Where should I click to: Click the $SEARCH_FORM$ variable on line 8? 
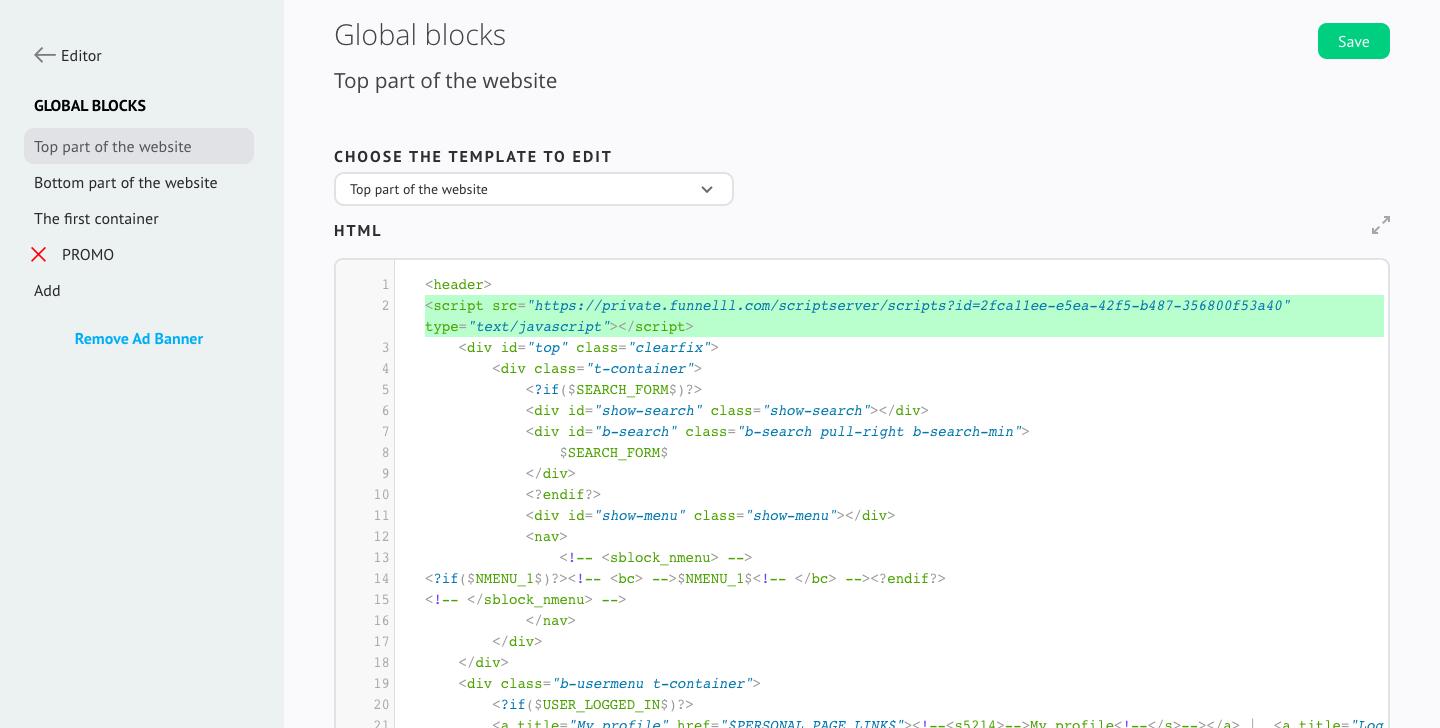tap(614, 453)
